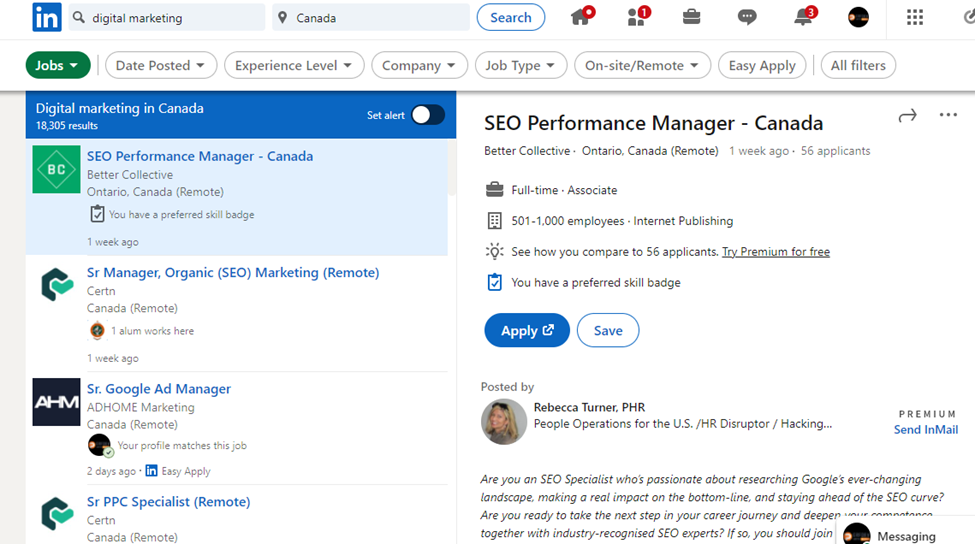
Task: Toggle the Set alert switch
Action: point(428,115)
